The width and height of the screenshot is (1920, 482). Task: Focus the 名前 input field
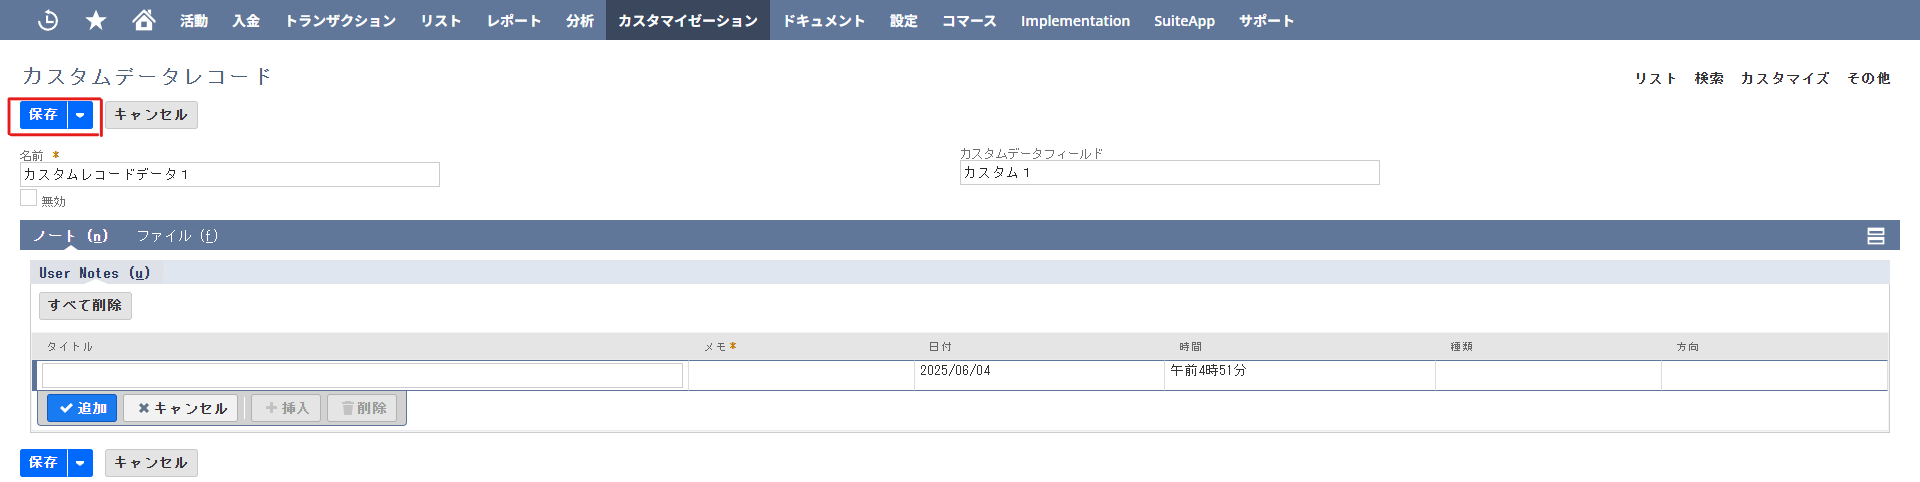point(230,174)
